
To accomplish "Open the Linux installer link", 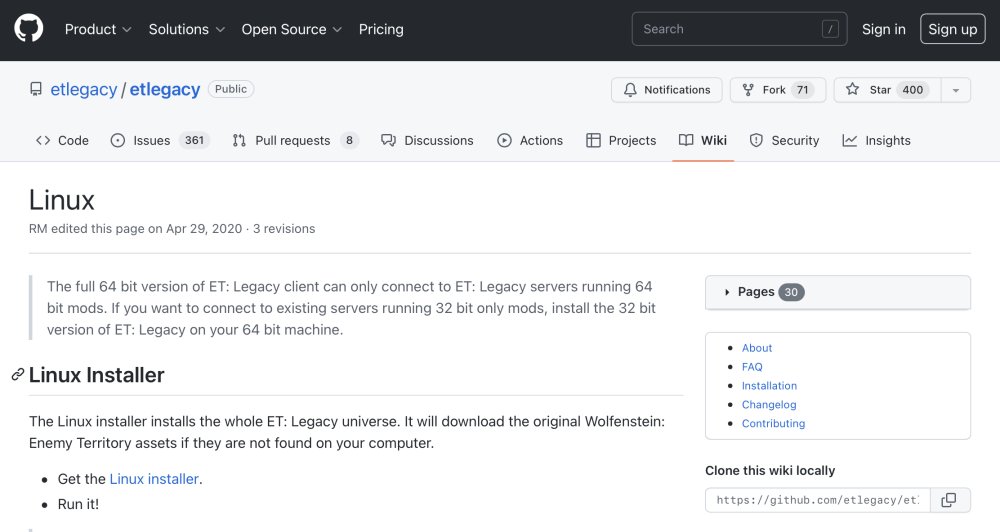I will coord(154,479).
